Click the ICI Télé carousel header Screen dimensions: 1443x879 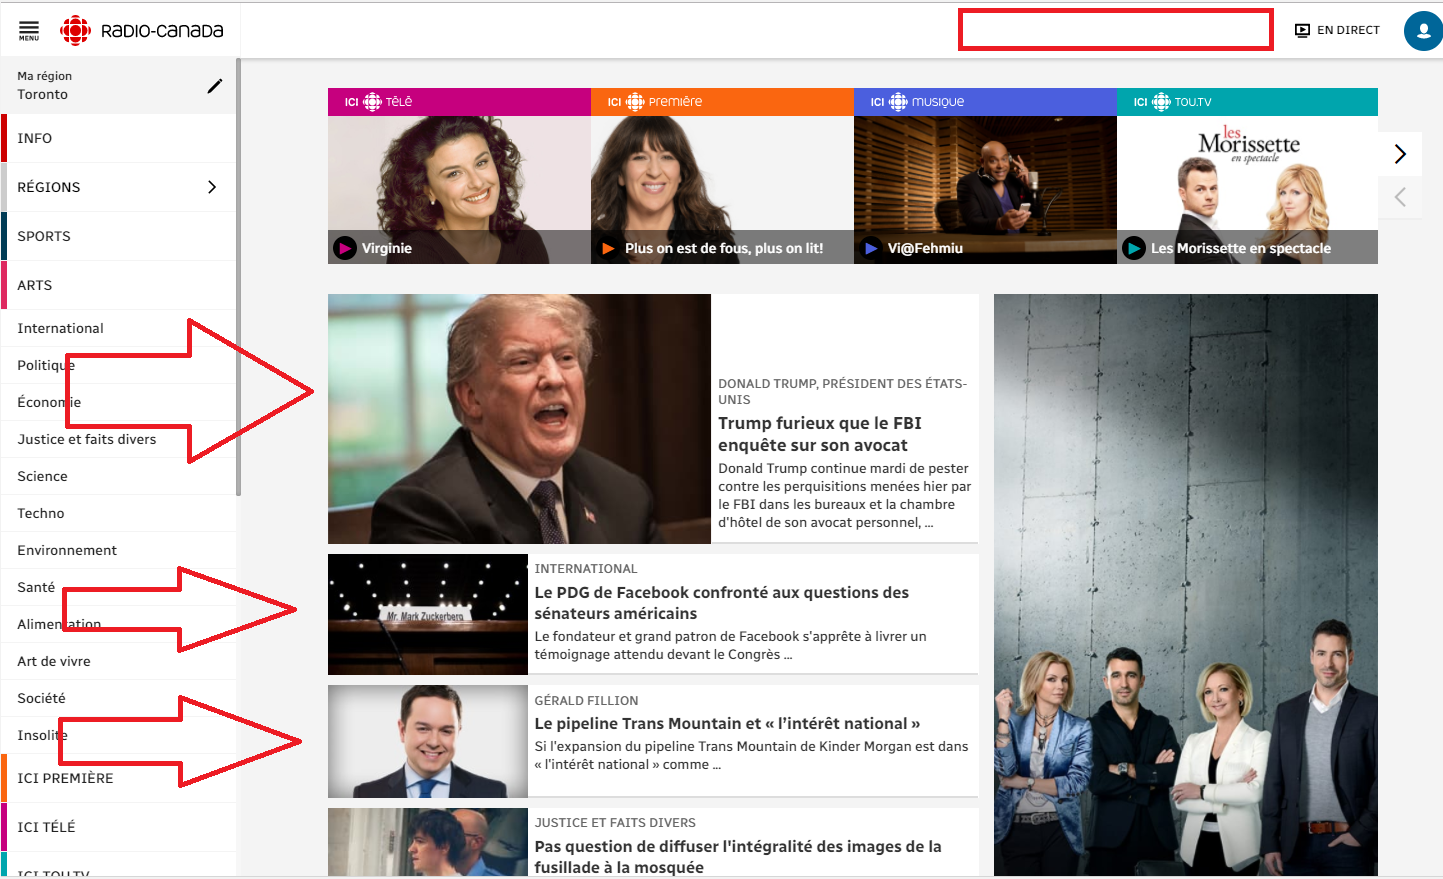[x=459, y=102]
